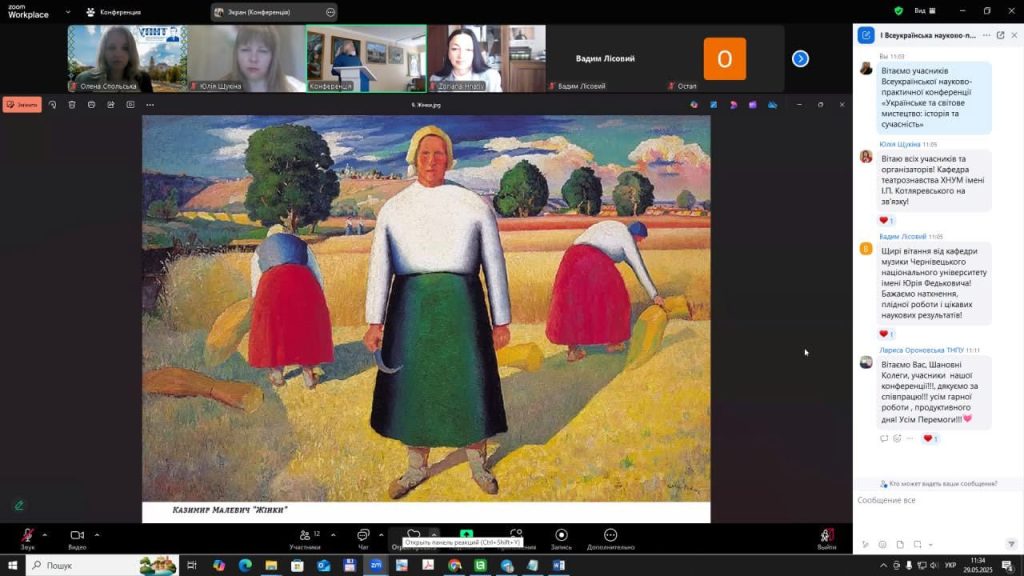The height and width of the screenshot is (576, 1024).
Task: Click the green security shield icon
Action: 899,11
